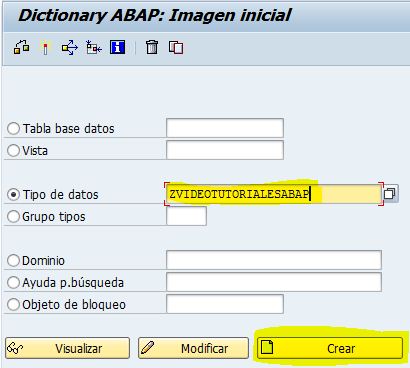Click the title text Dictionary ABAP: Imagen inicial

tap(155, 15)
